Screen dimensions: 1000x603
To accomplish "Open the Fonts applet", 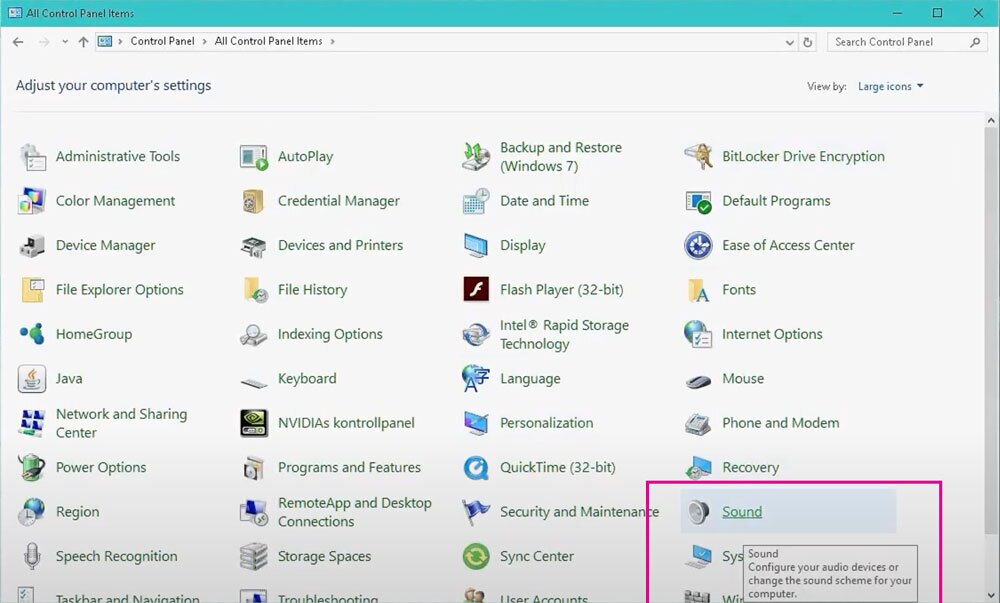I will tap(736, 289).
